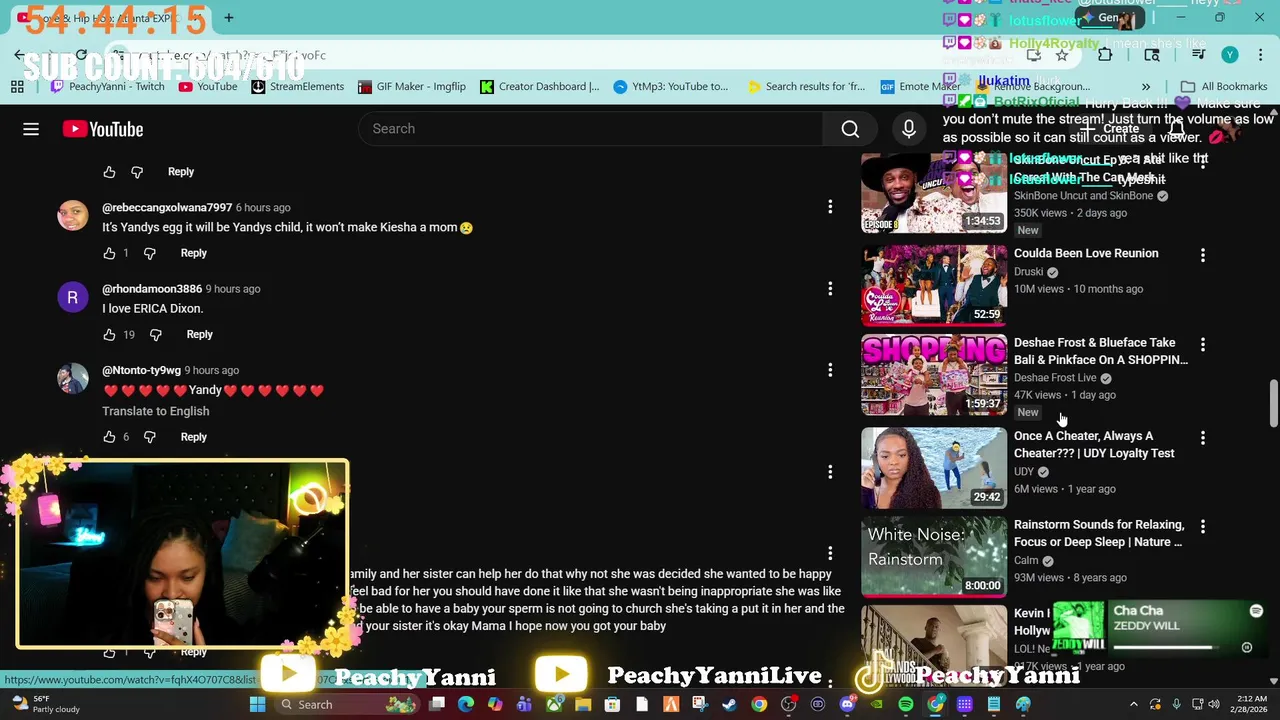Open Spotify from the taskbar
Image resolution: width=1280 pixels, height=720 pixels.
point(905,704)
